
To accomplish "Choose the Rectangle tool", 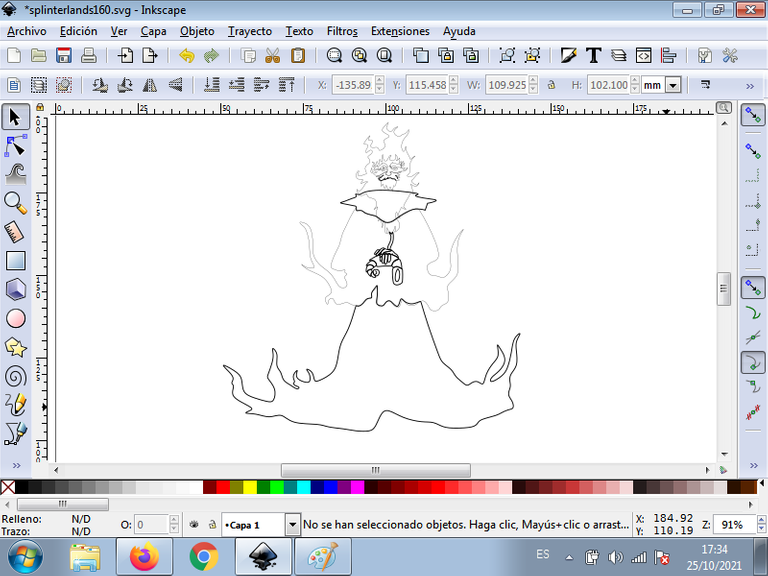I will coord(15,261).
